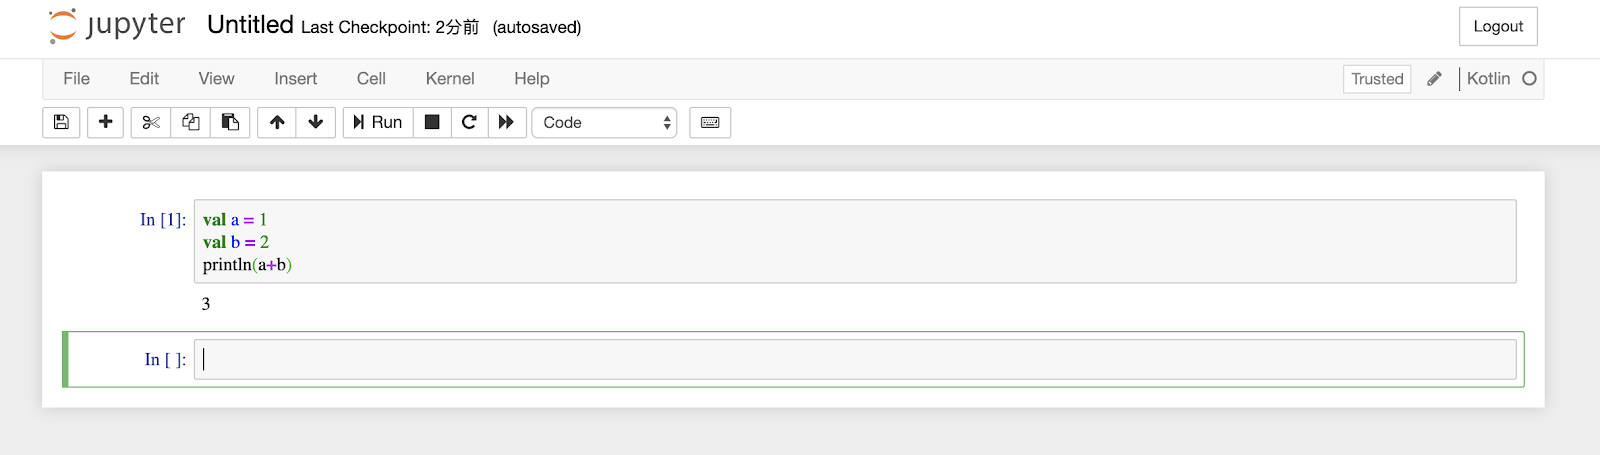Restart kernel and run all with the fast-forward icon
The image size is (1600, 455).
click(506, 122)
